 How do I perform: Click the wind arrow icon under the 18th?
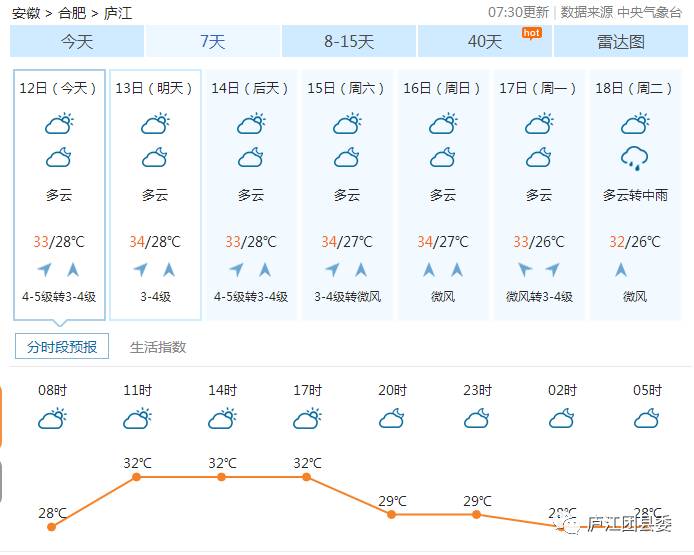click(621, 270)
